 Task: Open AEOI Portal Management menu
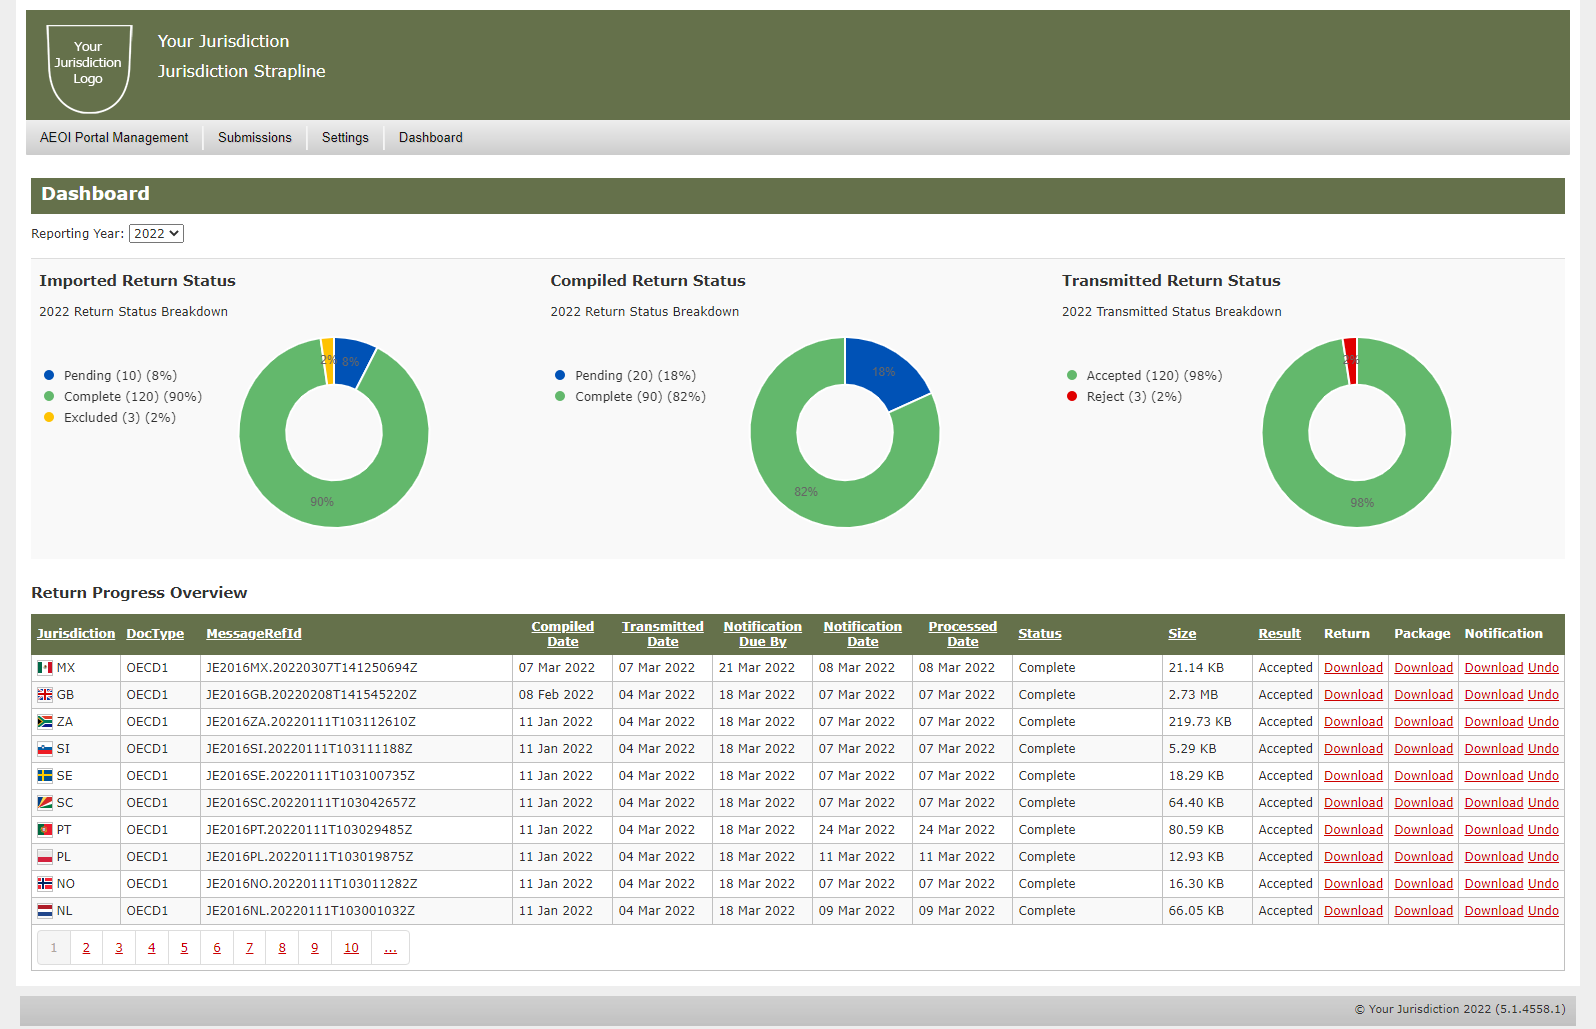tap(114, 138)
